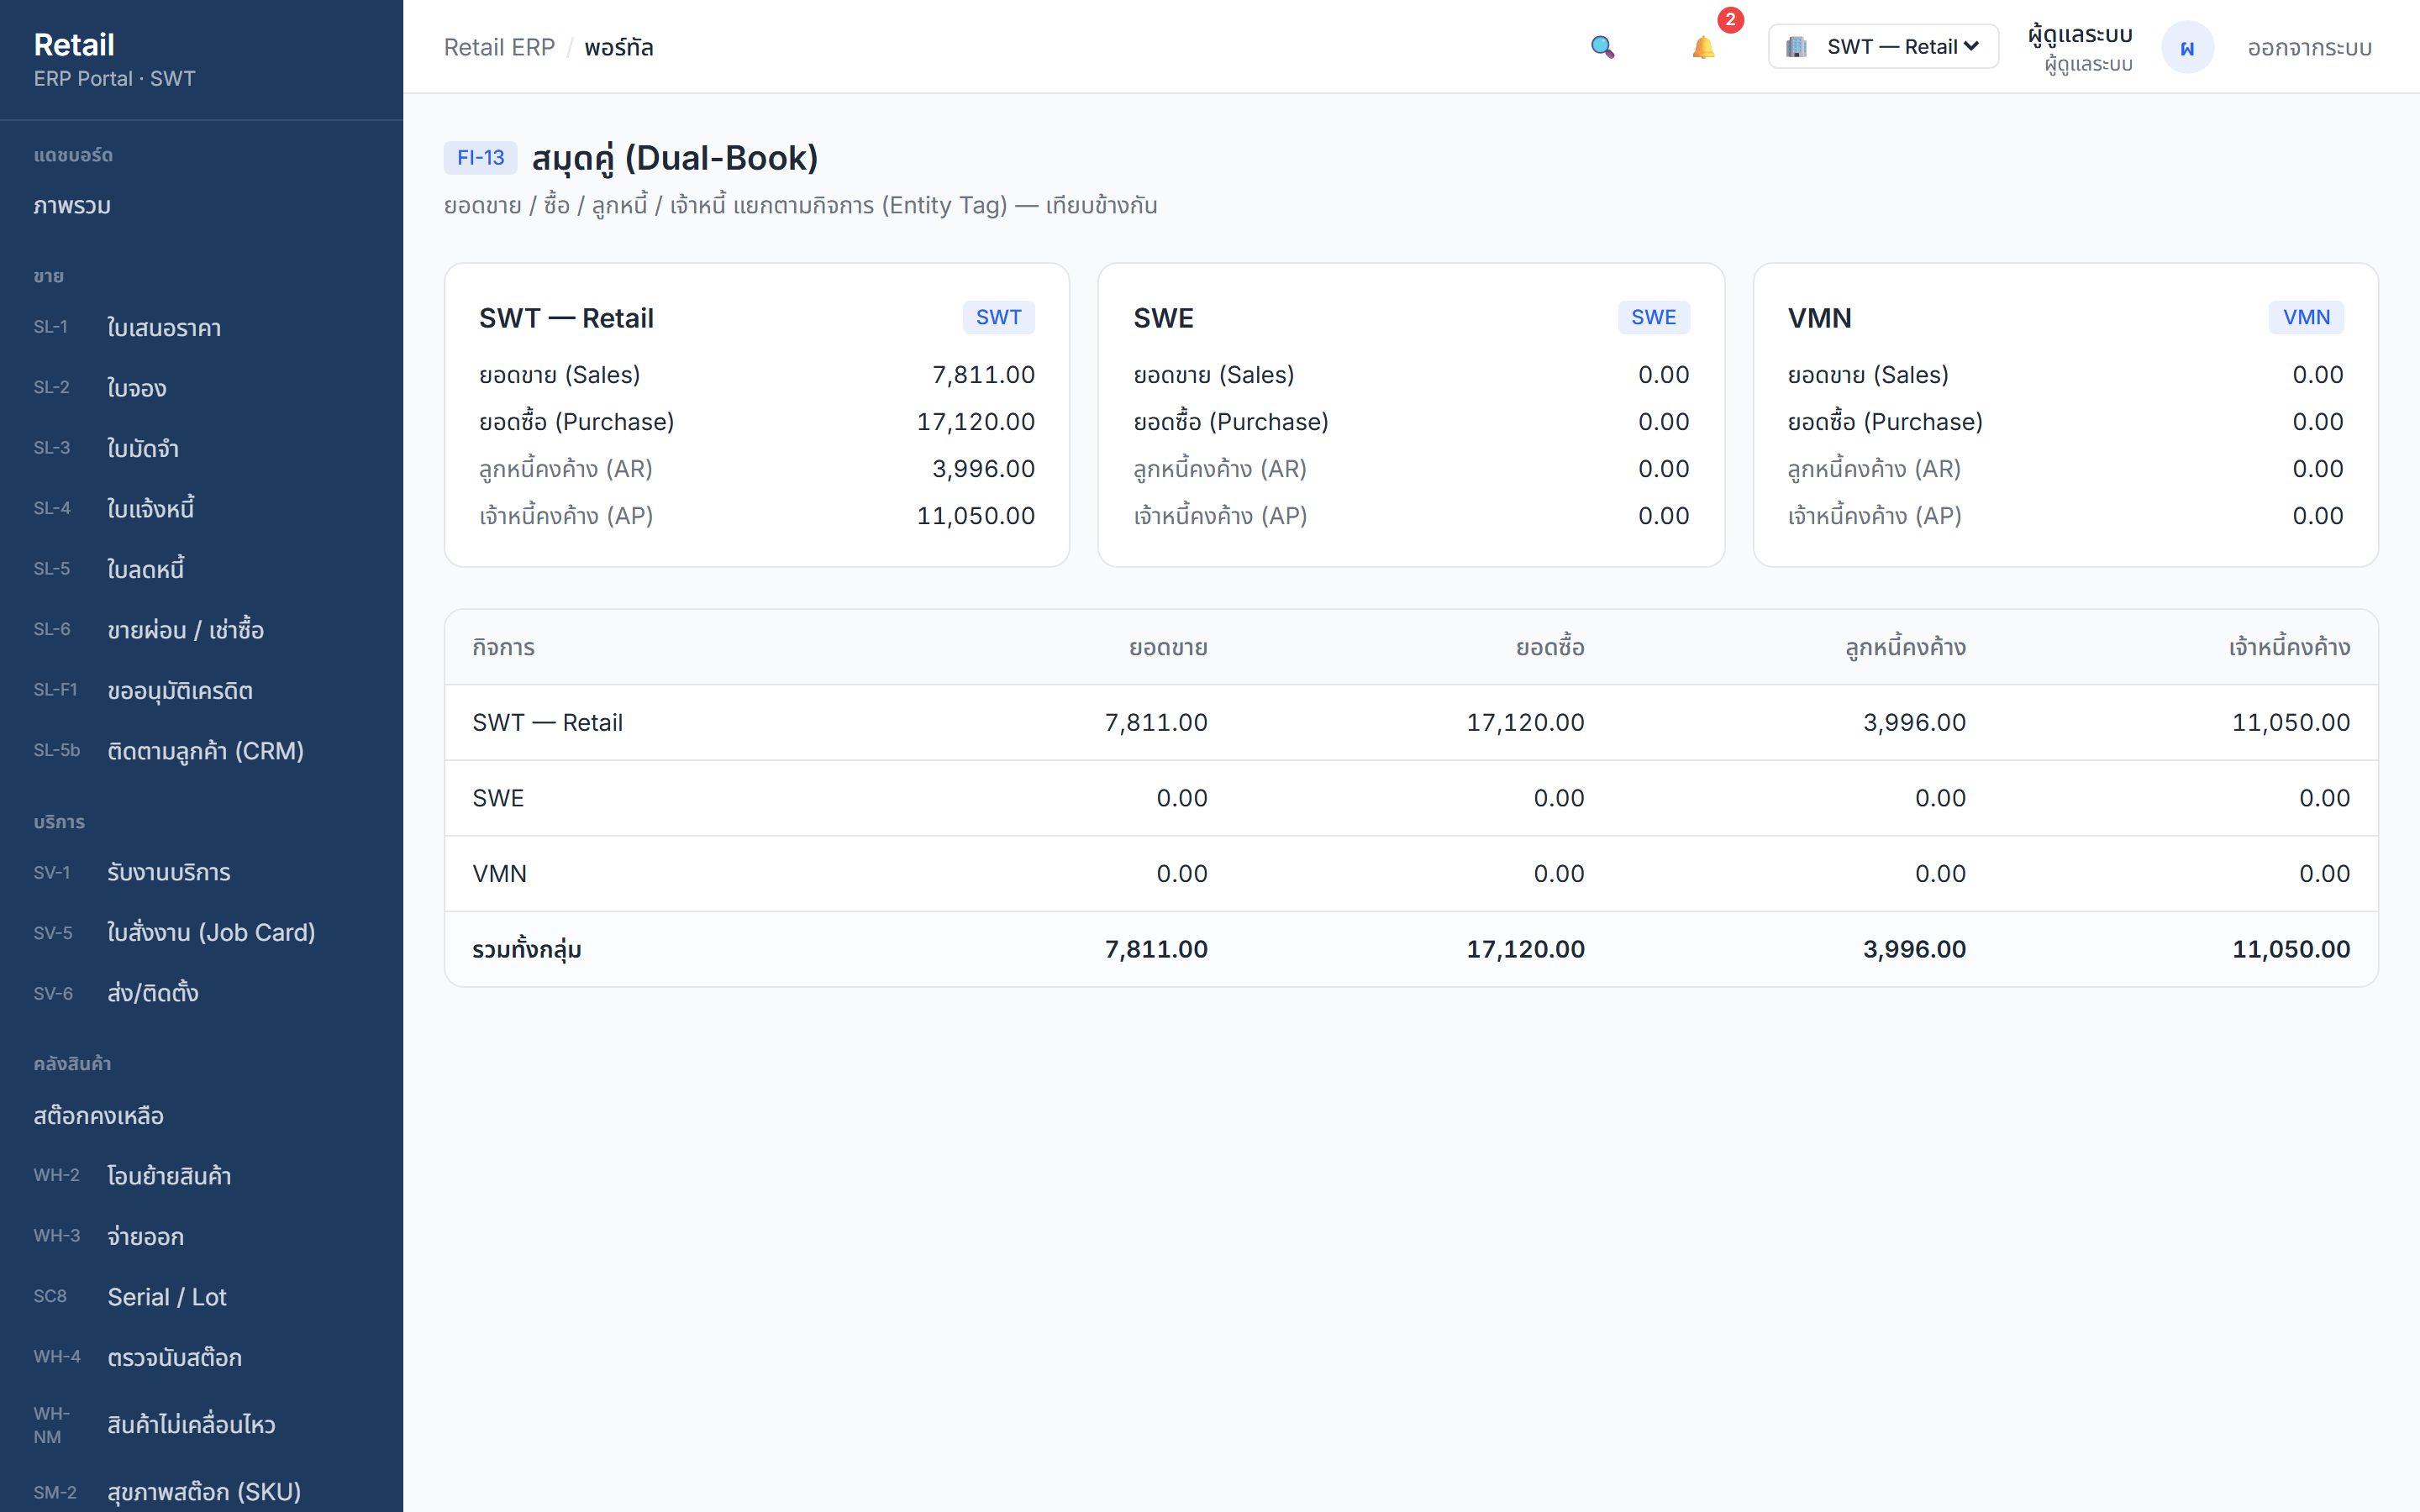Image resolution: width=2420 pixels, height=1512 pixels.
Task: Open notifications bell icon
Action: 1703,47
